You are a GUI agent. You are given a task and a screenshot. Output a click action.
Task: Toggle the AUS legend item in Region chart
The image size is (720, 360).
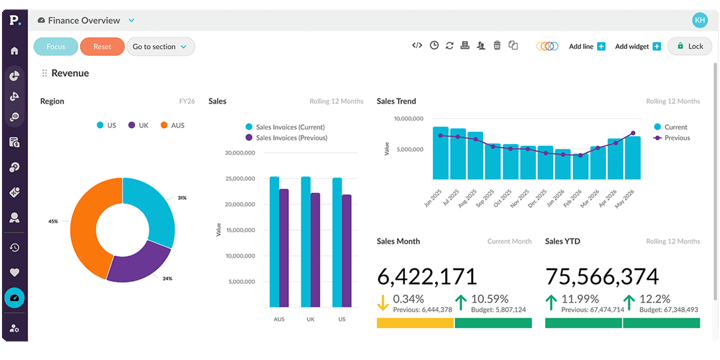point(172,125)
